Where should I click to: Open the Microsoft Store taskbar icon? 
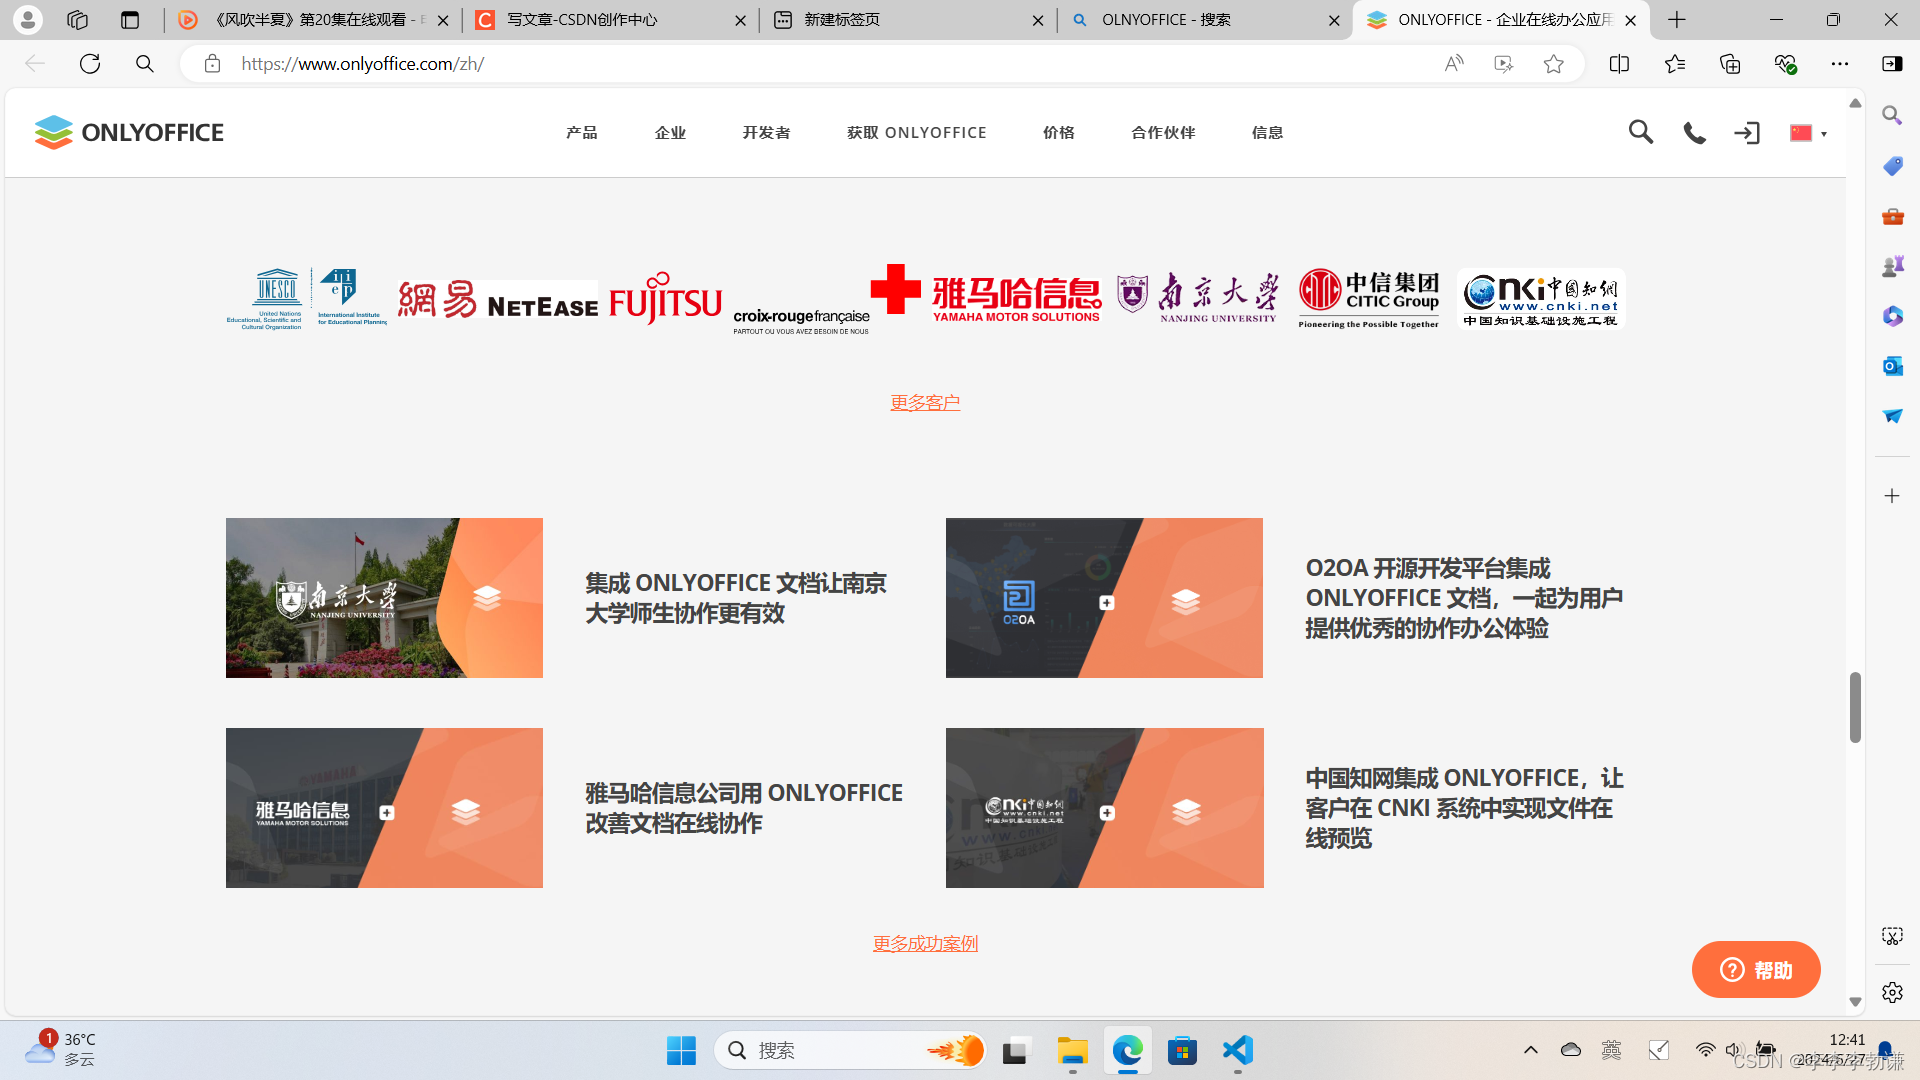point(1182,1050)
